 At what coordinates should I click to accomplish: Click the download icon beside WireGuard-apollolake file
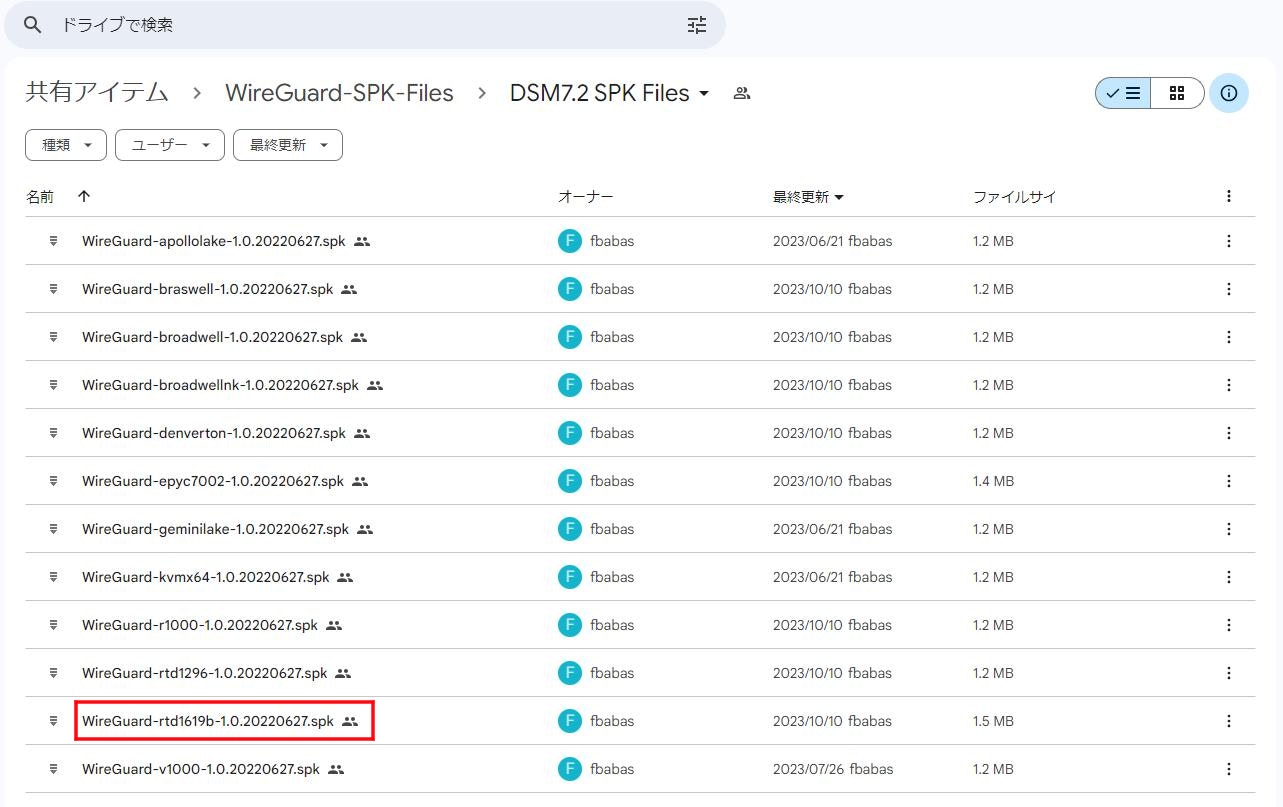click(52, 241)
